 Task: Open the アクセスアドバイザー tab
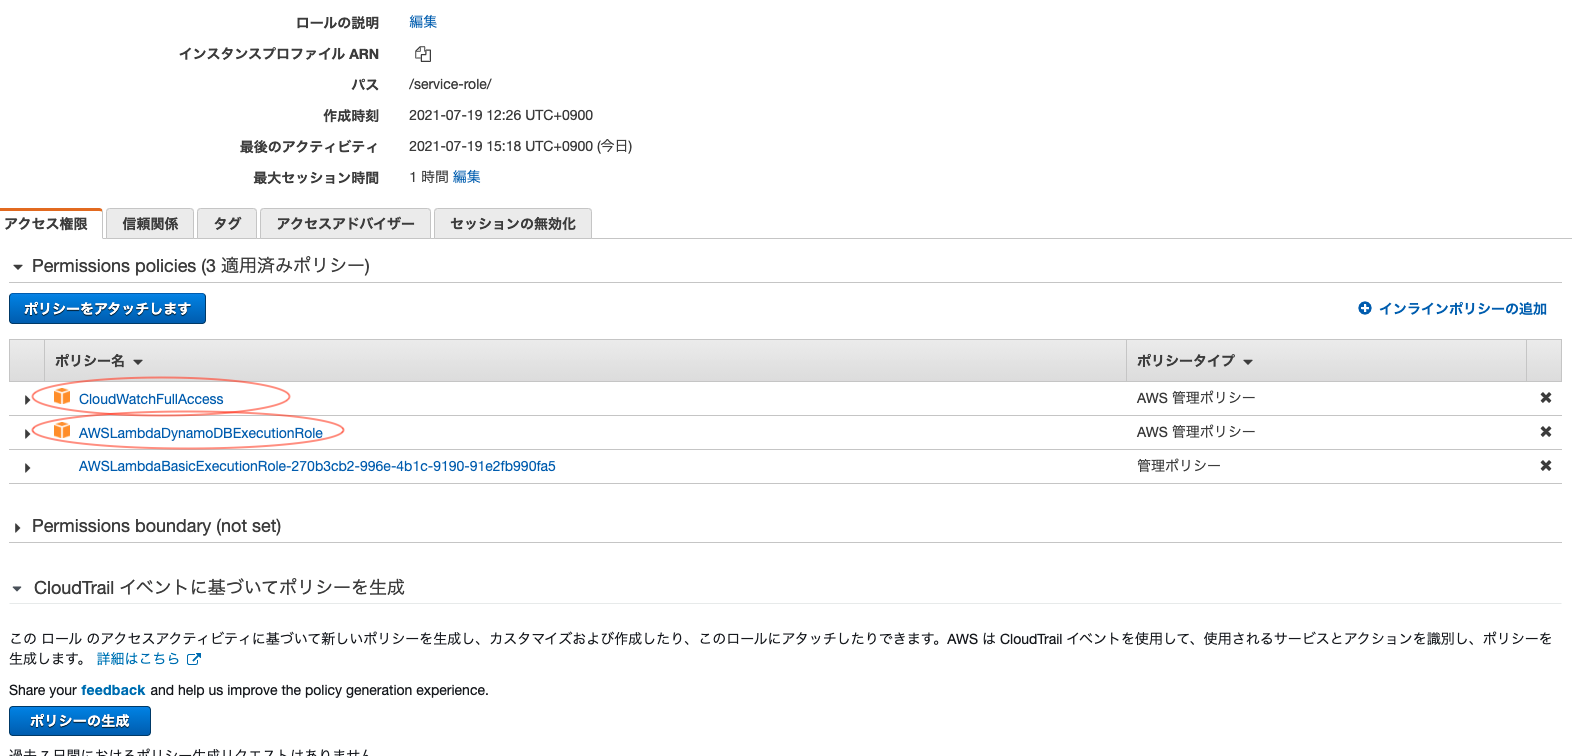345,223
